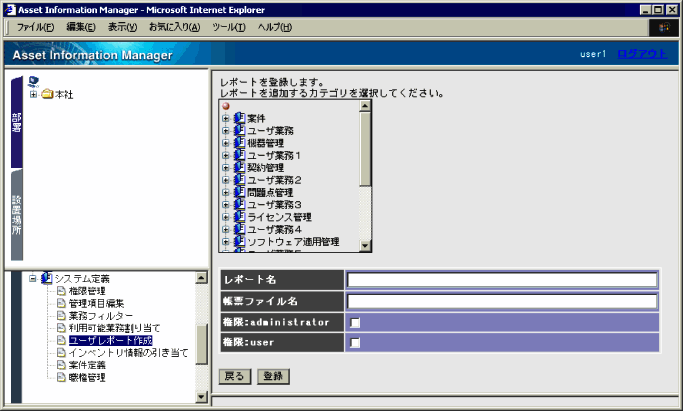Expand the 契約管理 category node

tap(225, 168)
